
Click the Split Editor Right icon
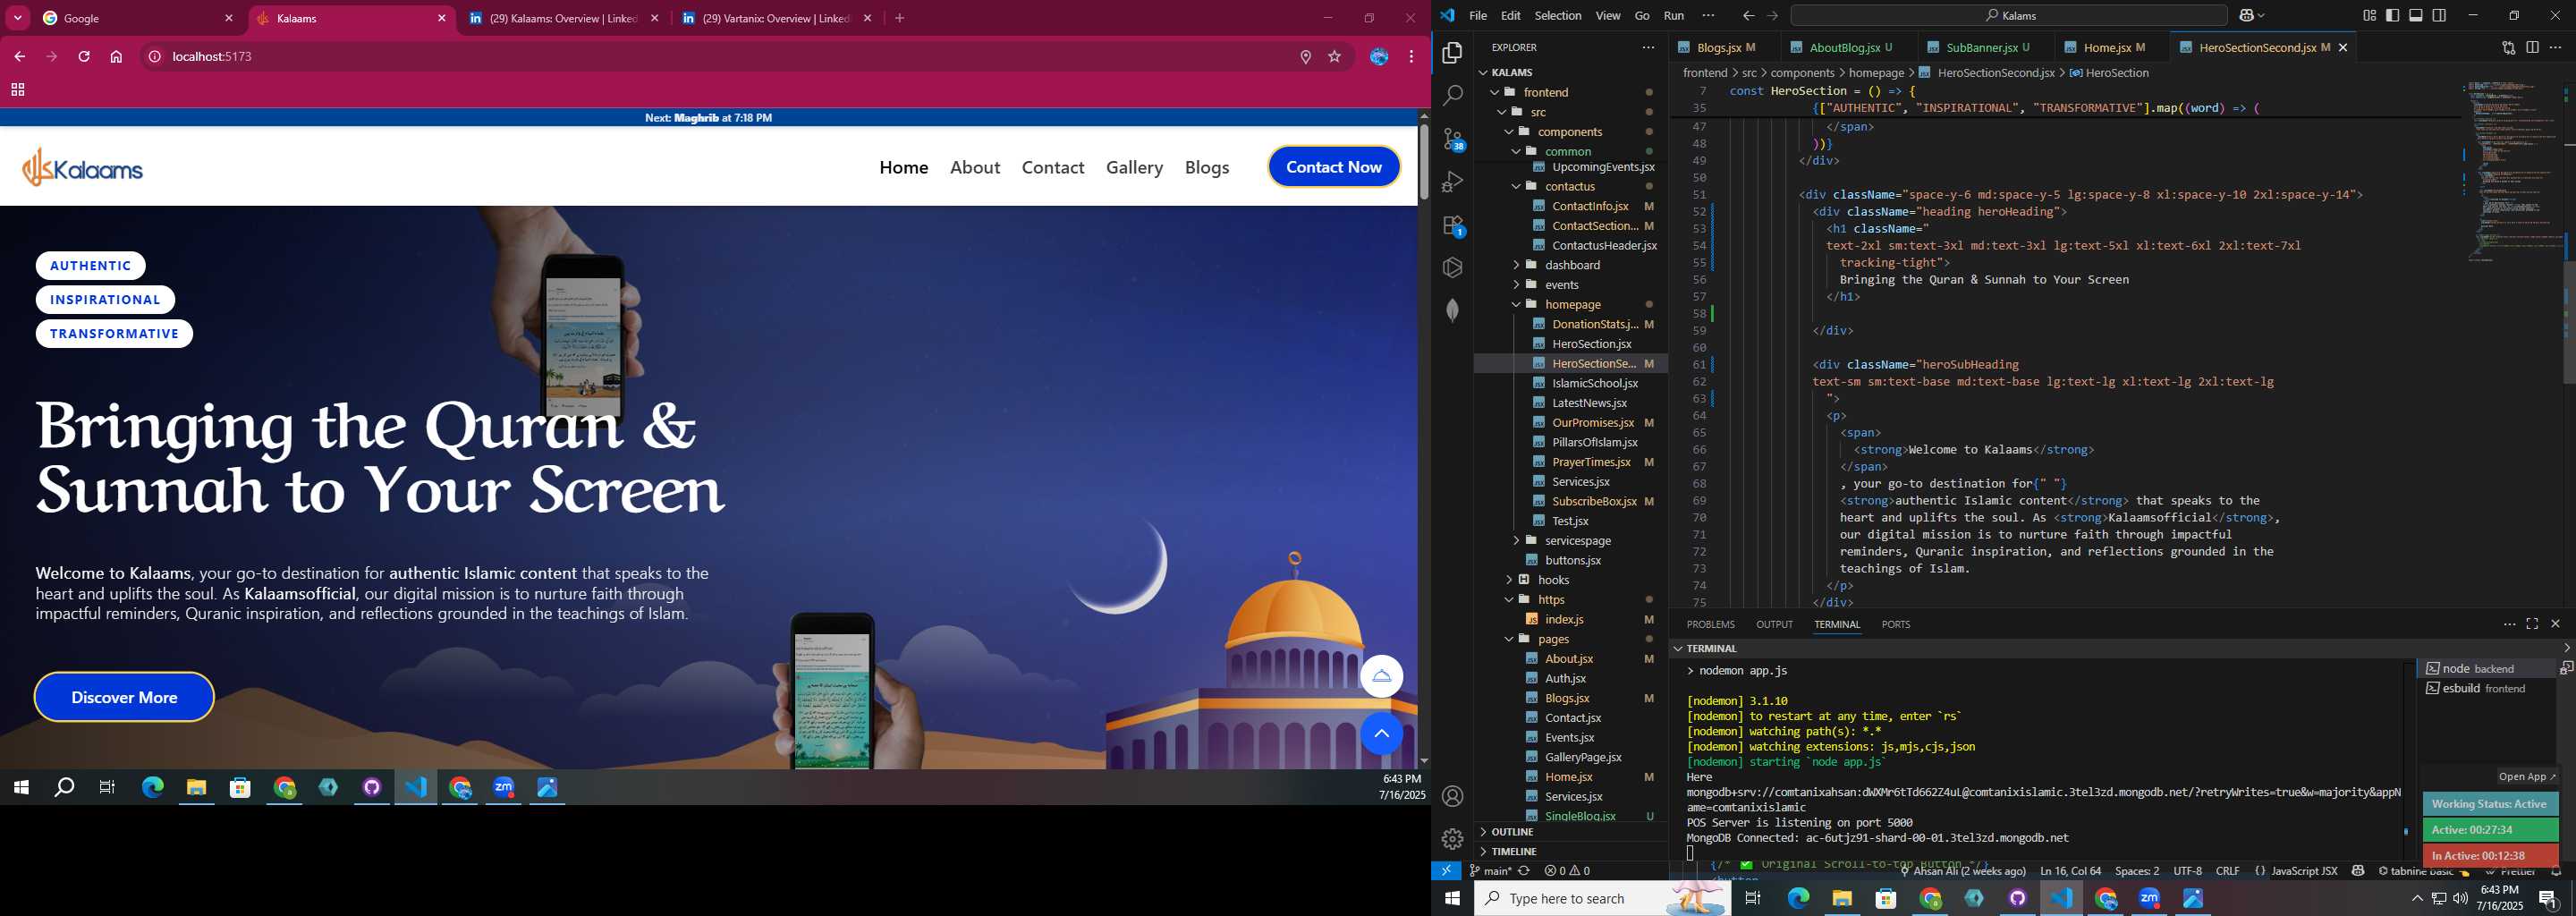click(2532, 47)
